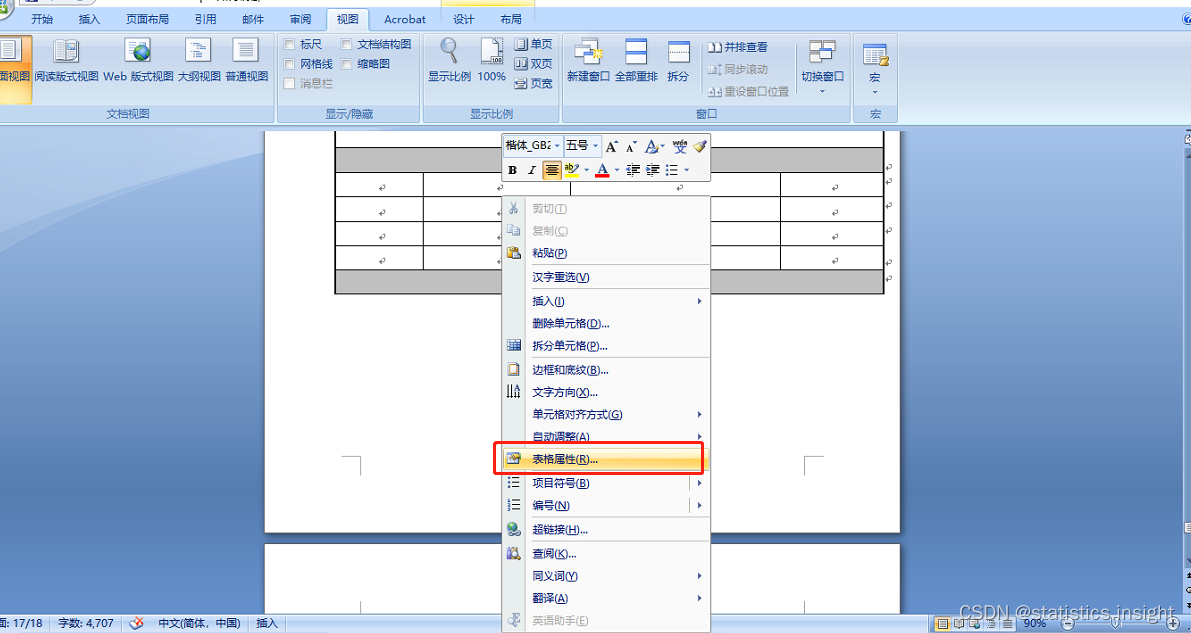Open the font color dropdown arrow
Viewport: 1191px width, 633px height.
[x=617, y=170]
